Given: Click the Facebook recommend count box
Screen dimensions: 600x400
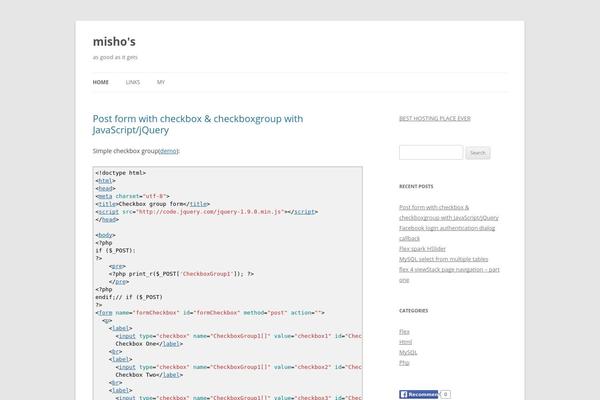Looking at the screenshot, I should click(445, 394).
